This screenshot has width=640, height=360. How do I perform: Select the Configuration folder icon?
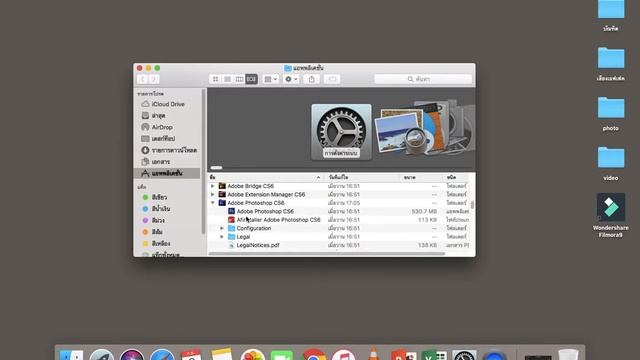(231, 228)
